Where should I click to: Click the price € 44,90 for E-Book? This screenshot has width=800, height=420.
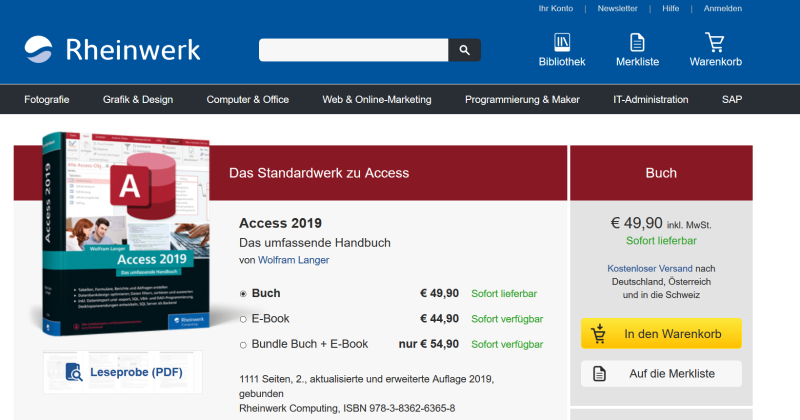pyautogui.click(x=439, y=319)
